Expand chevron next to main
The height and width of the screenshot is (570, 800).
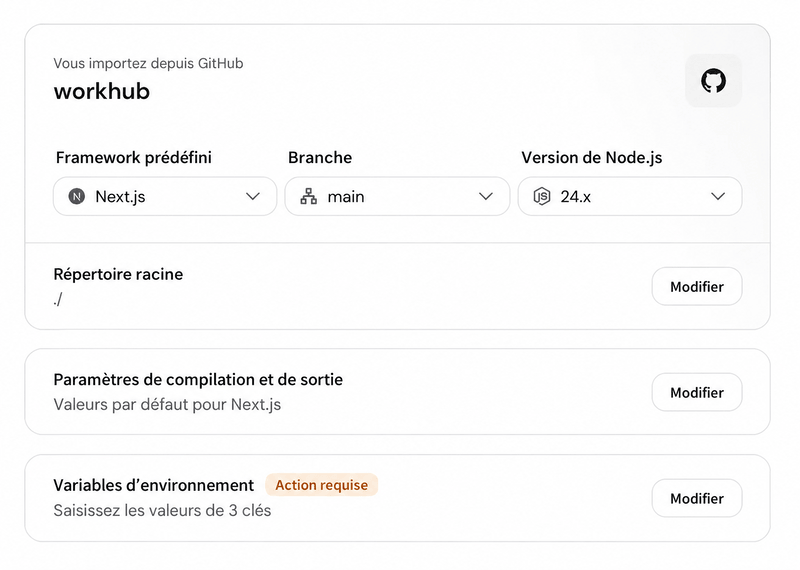486,196
